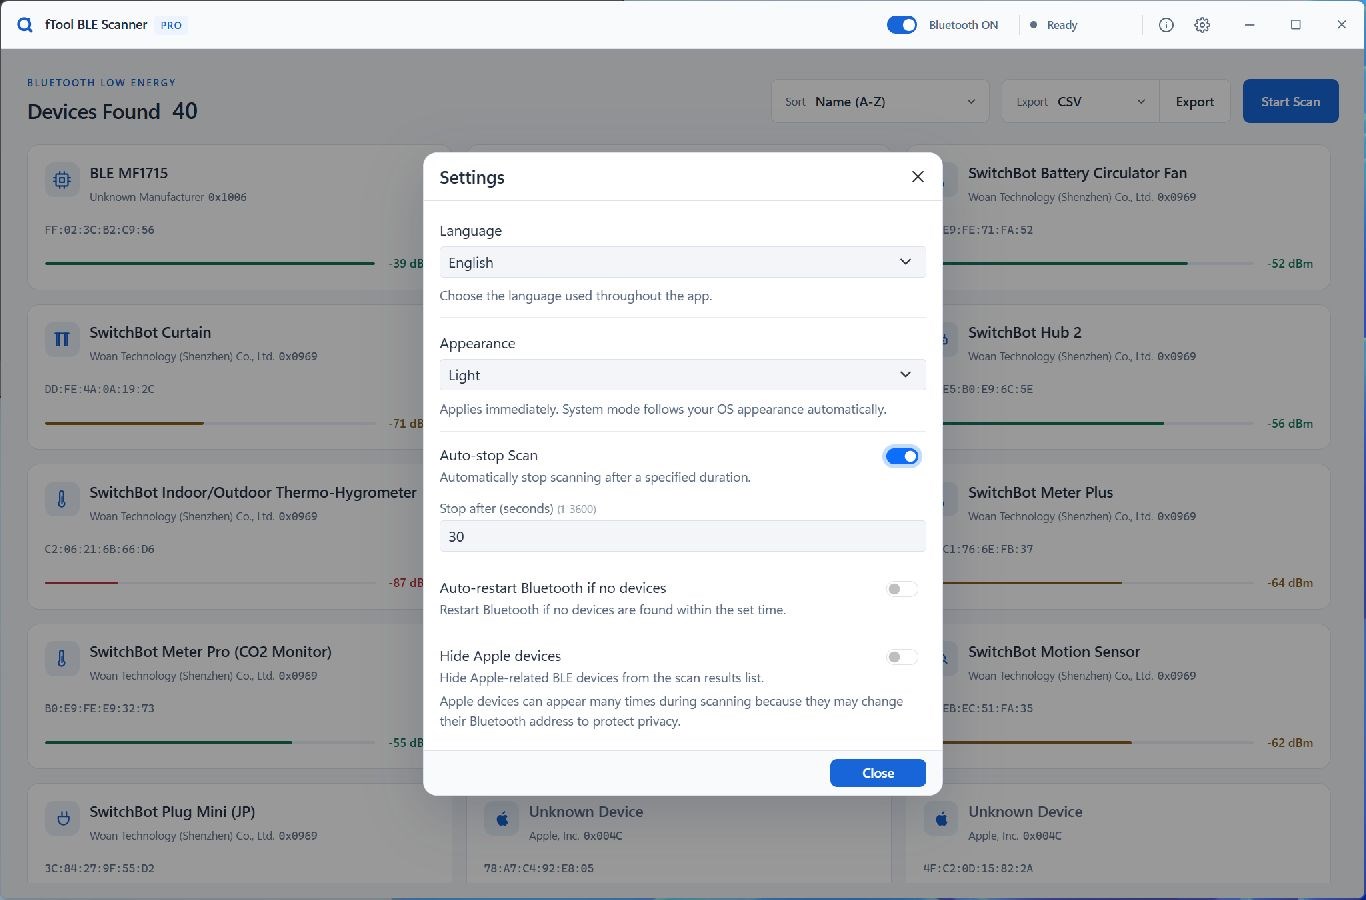Click the Thermo-Hygrometer thermometer icon
This screenshot has height=900, width=1366.
tap(62, 499)
